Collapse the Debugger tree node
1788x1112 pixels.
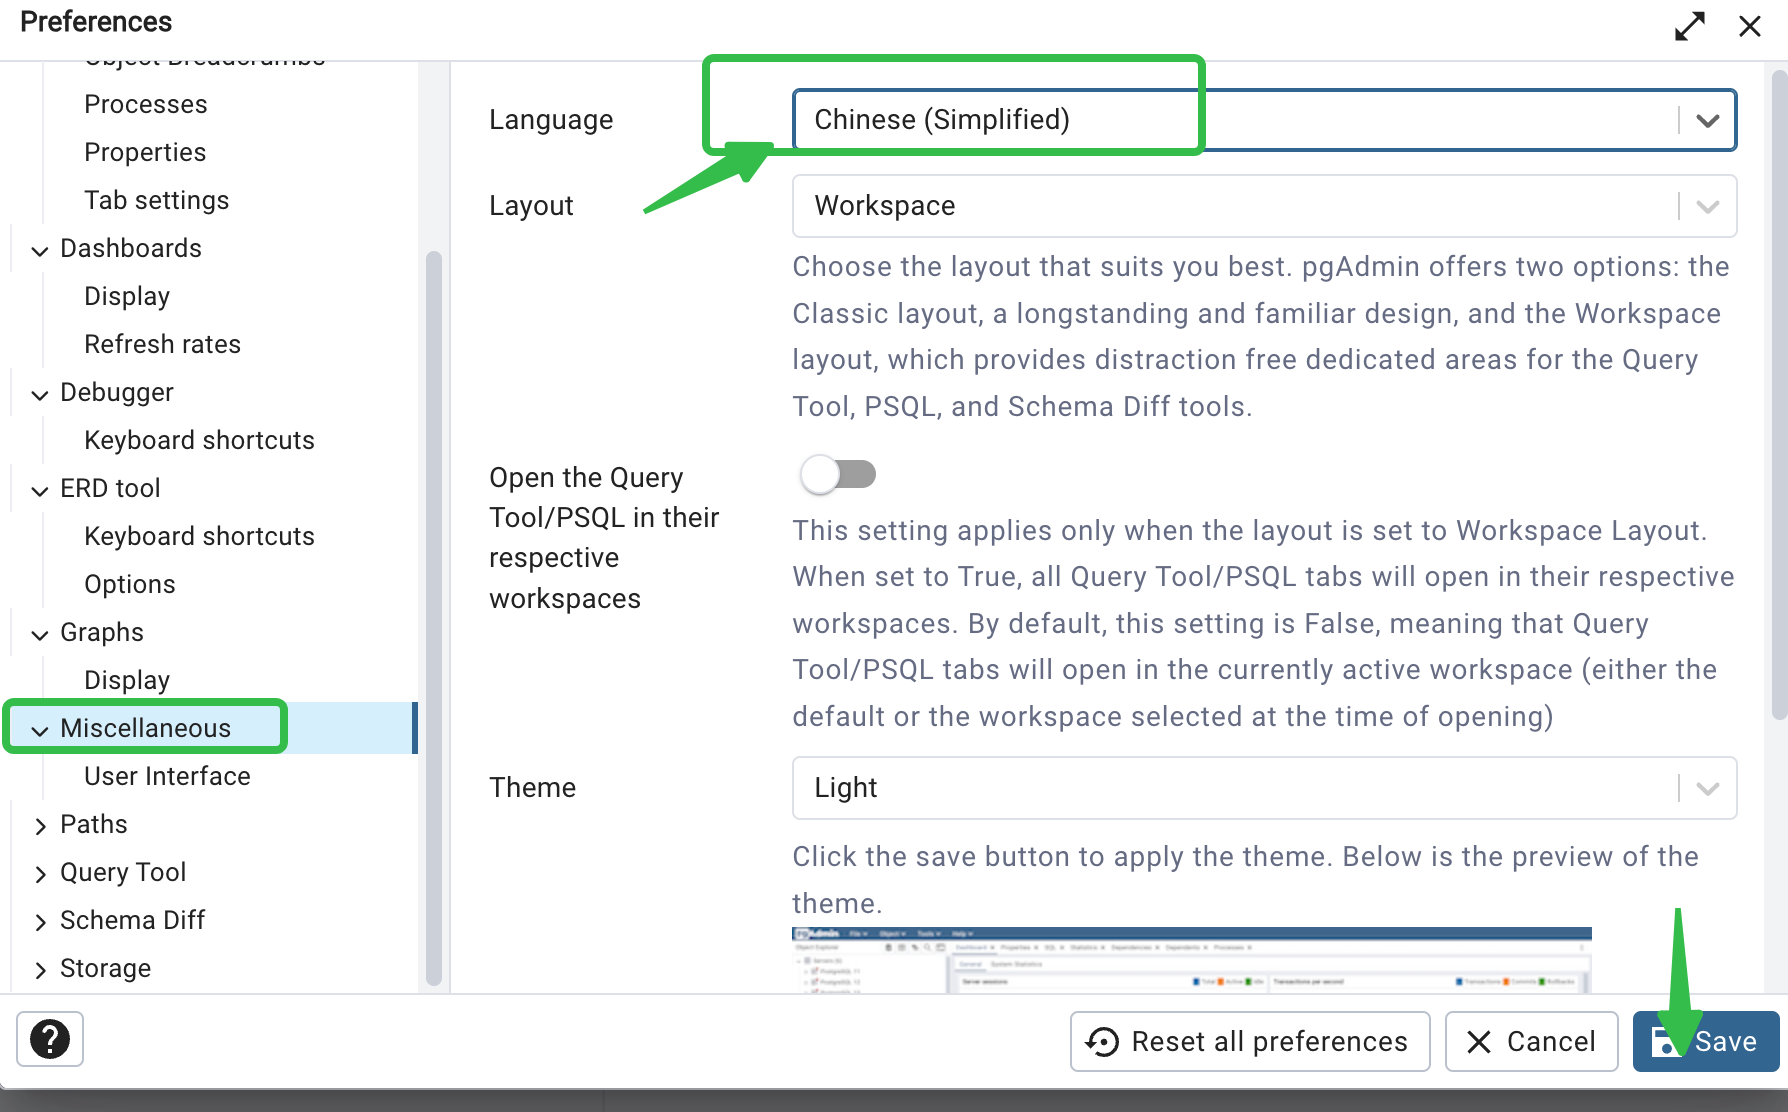[x=40, y=394]
